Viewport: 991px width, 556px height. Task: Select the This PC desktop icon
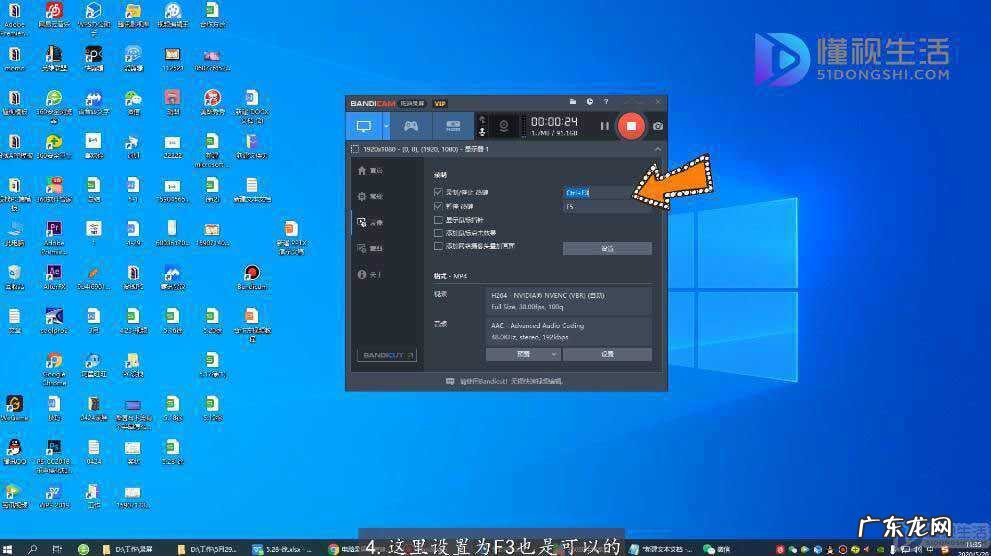[x=14, y=233]
